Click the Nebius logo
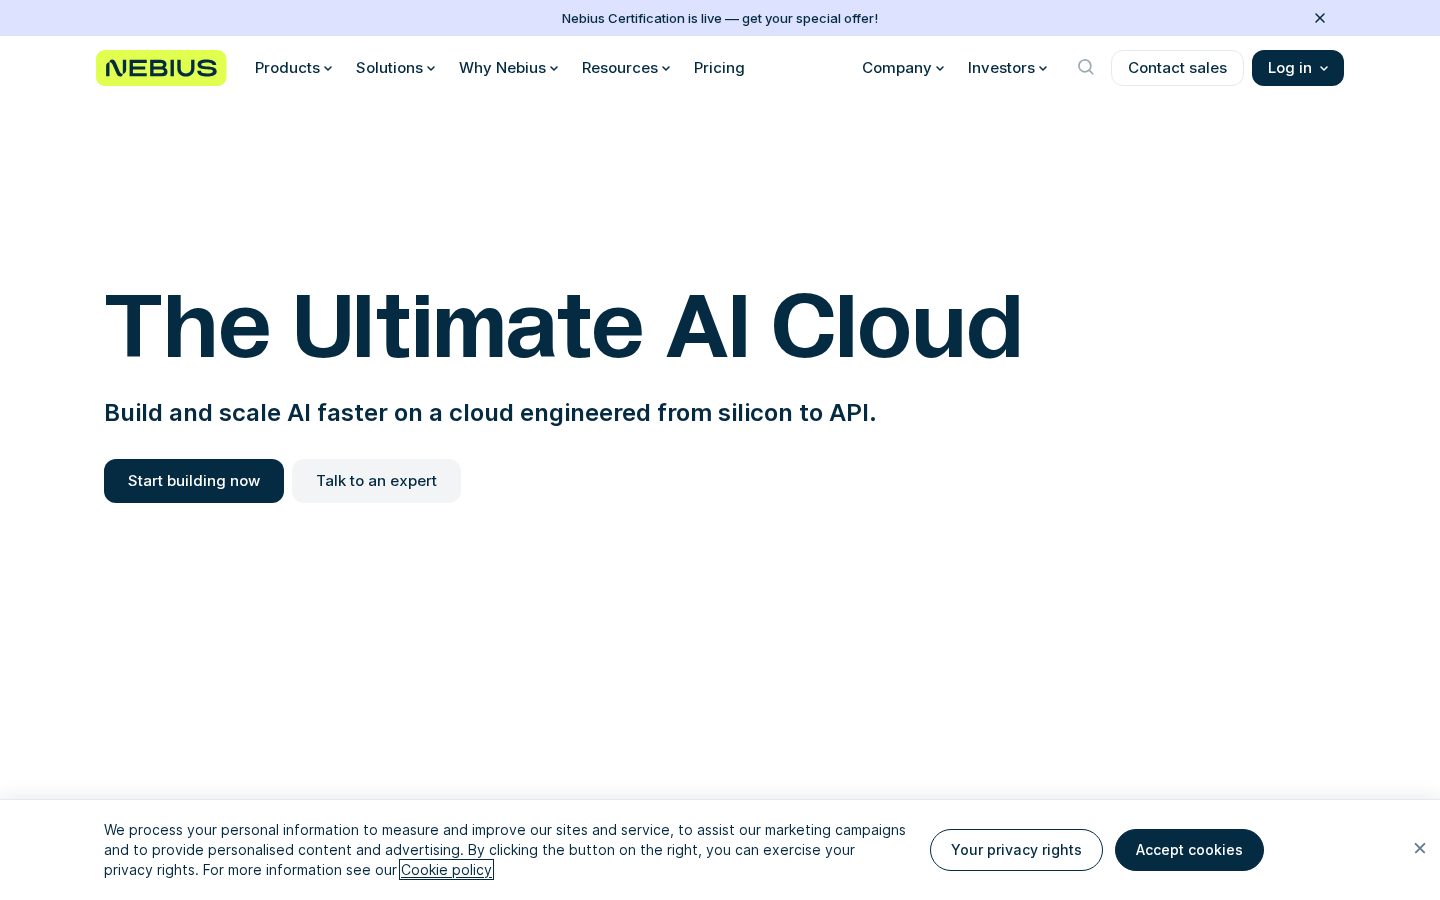The image size is (1440, 900). tap(161, 68)
